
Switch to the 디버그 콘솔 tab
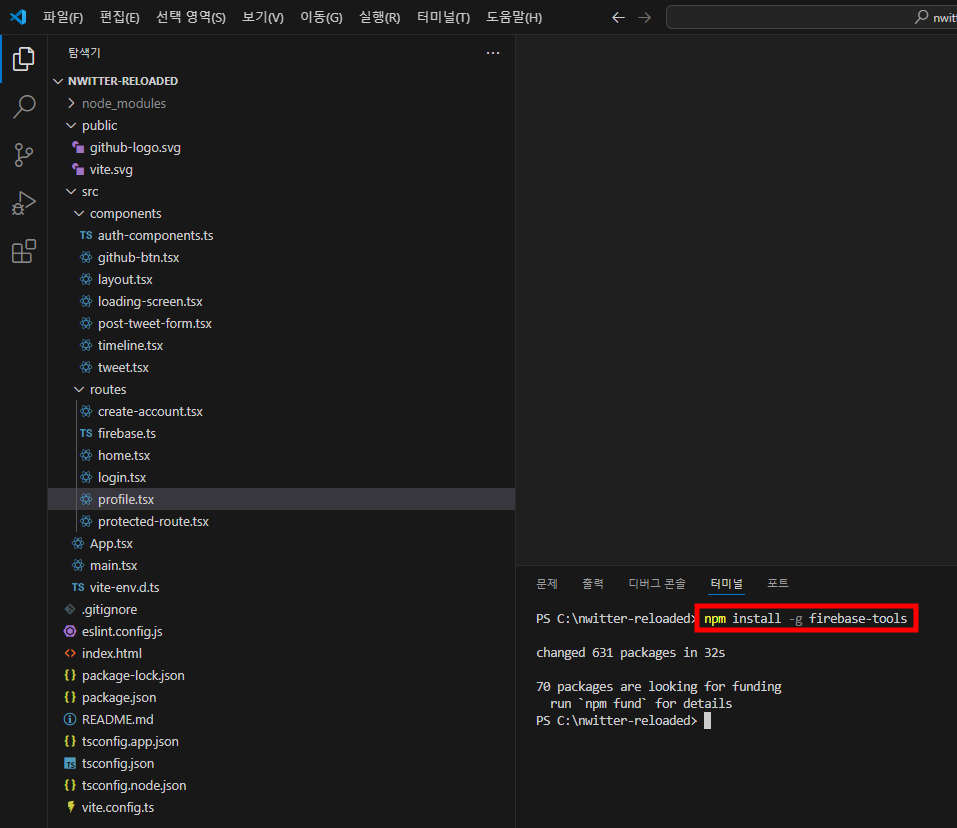(657, 584)
